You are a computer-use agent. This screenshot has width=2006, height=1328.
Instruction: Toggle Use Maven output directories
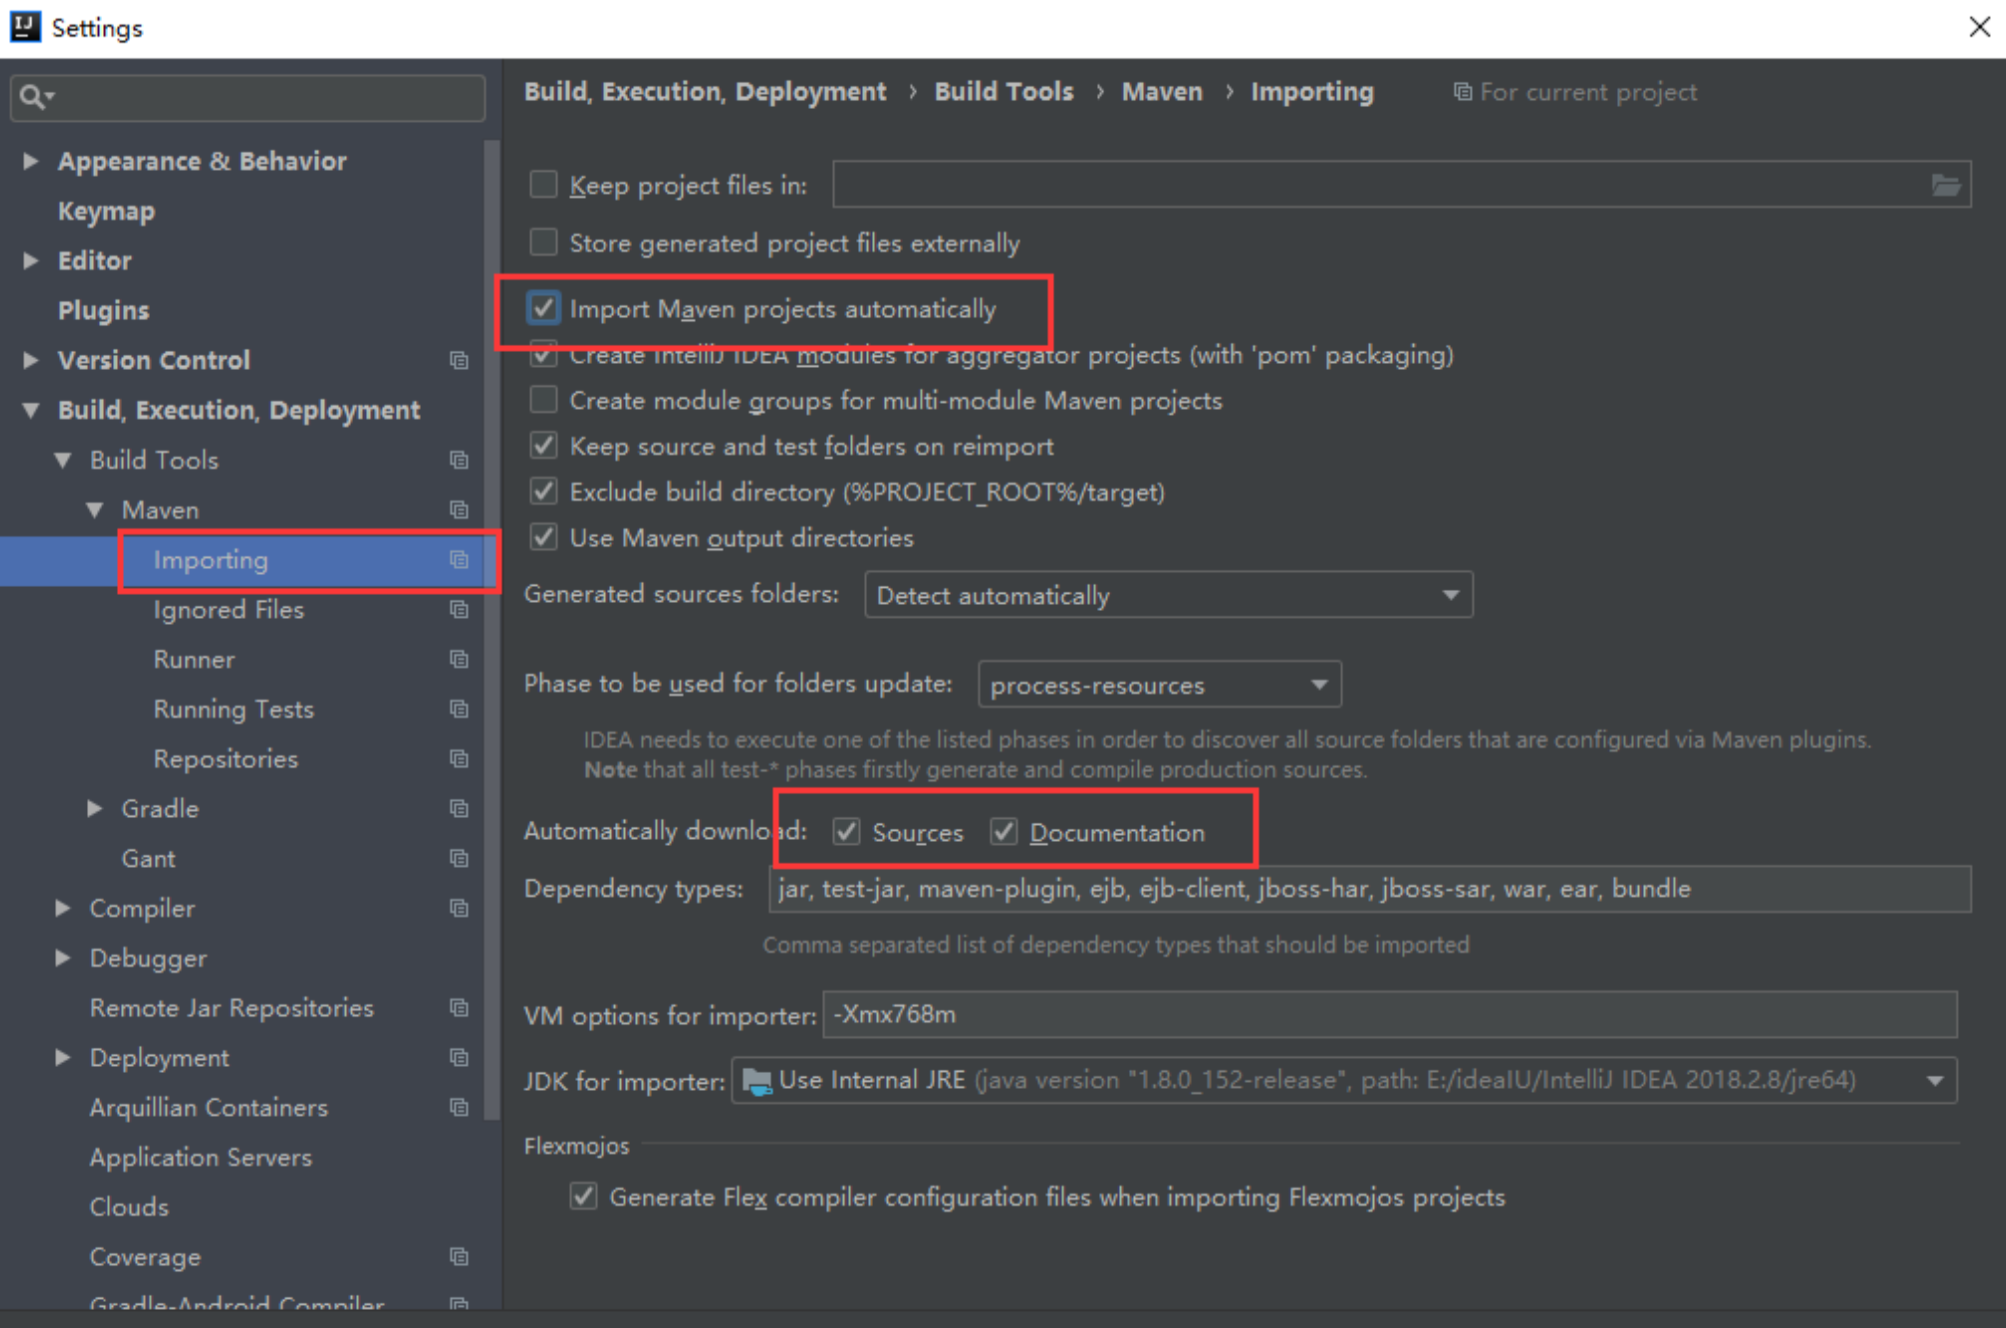click(543, 538)
